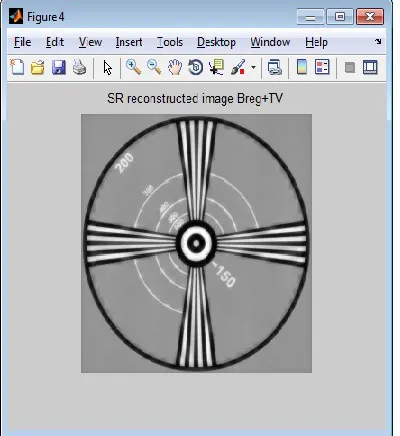Image resolution: width=400 pixels, height=436 pixels.
Task: Maximize the Figure 4 window
Action: coord(340,17)
